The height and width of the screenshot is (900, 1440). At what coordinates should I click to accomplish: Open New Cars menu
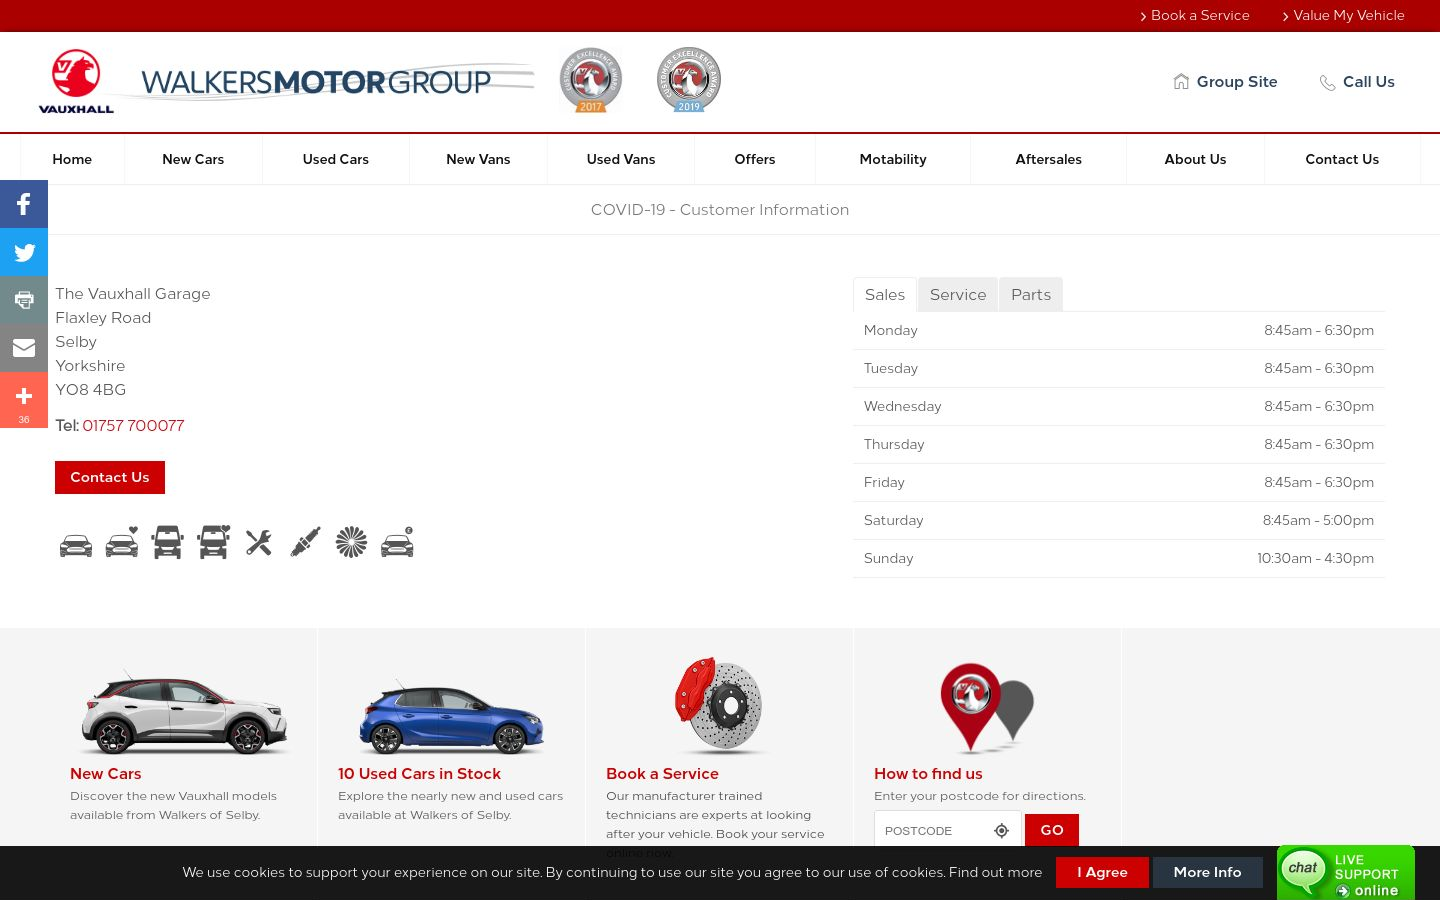pos(193,159)
